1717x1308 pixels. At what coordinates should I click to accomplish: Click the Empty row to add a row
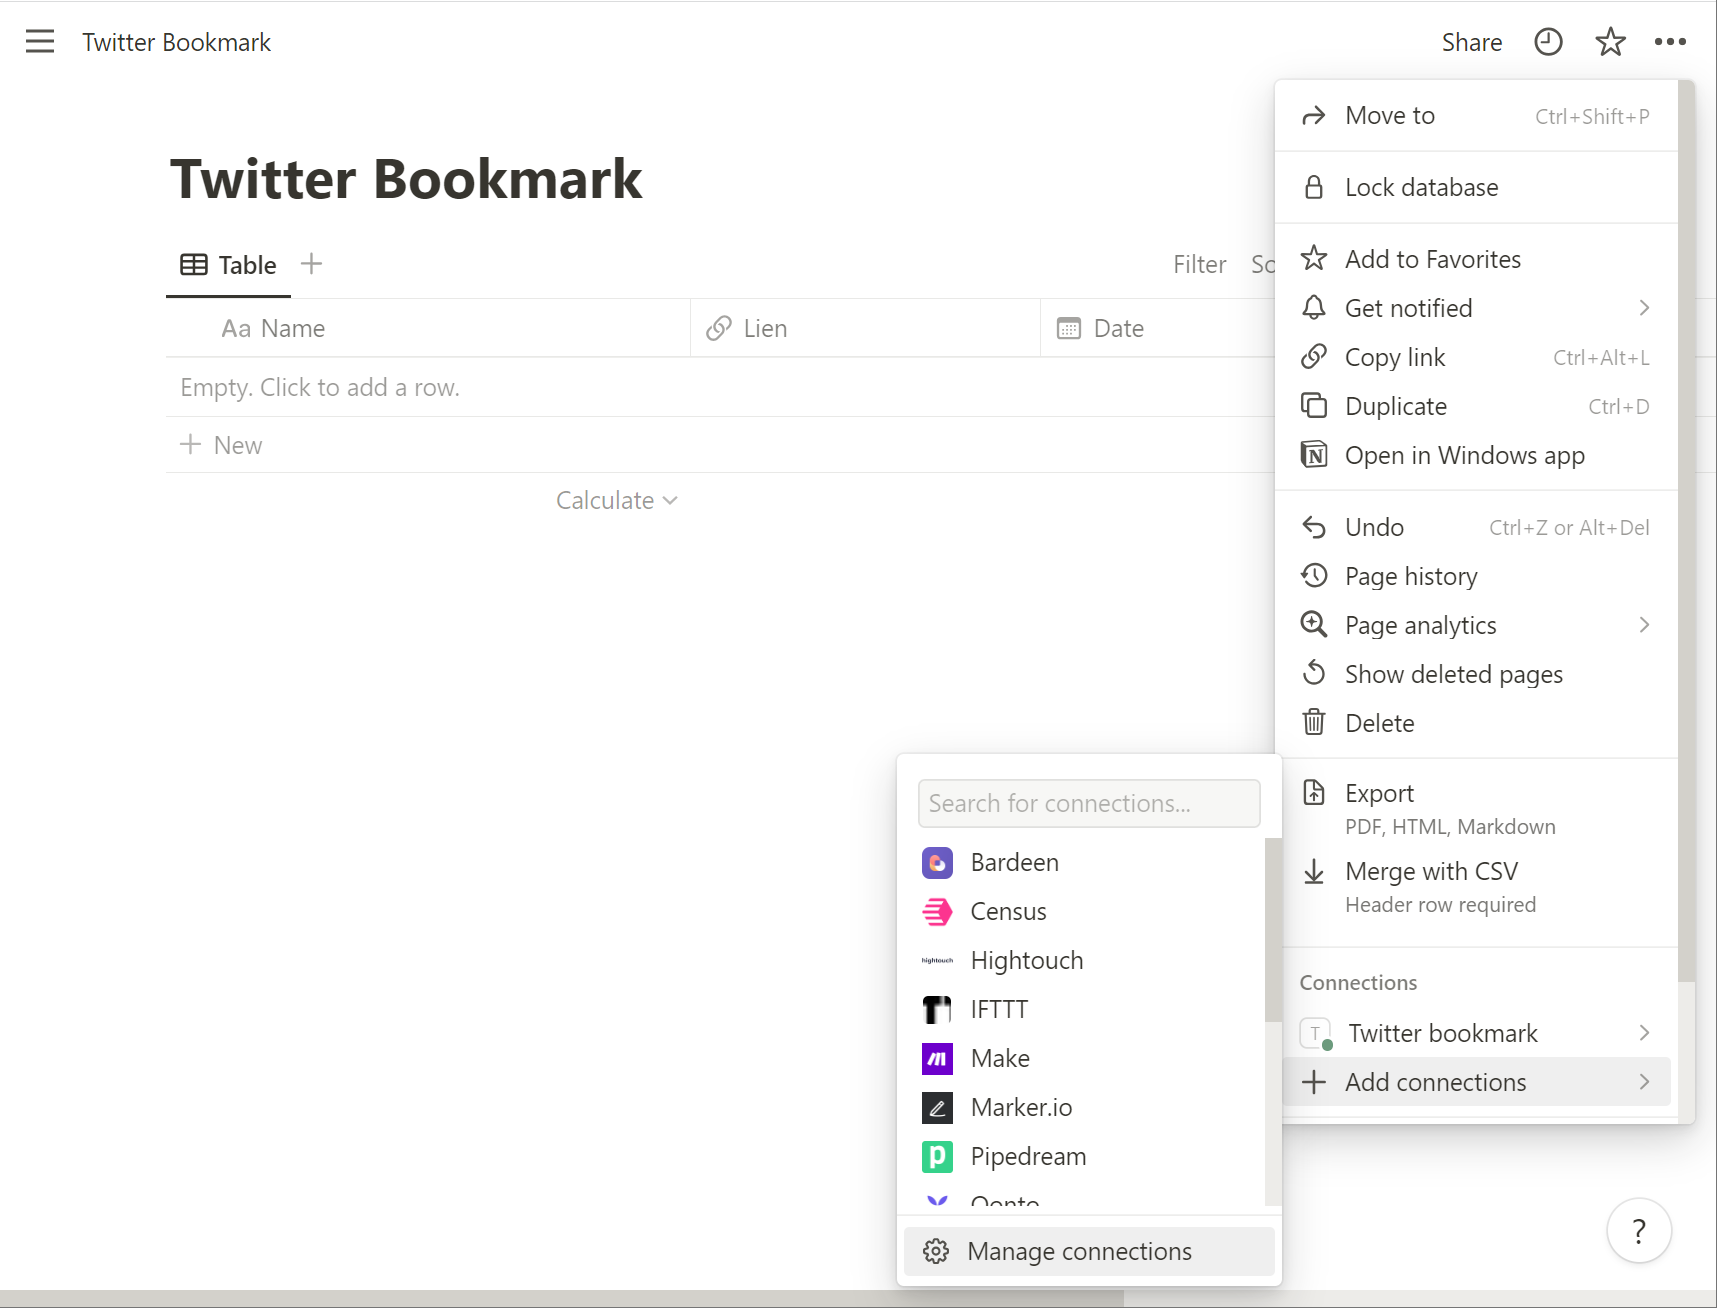[720, 387]
